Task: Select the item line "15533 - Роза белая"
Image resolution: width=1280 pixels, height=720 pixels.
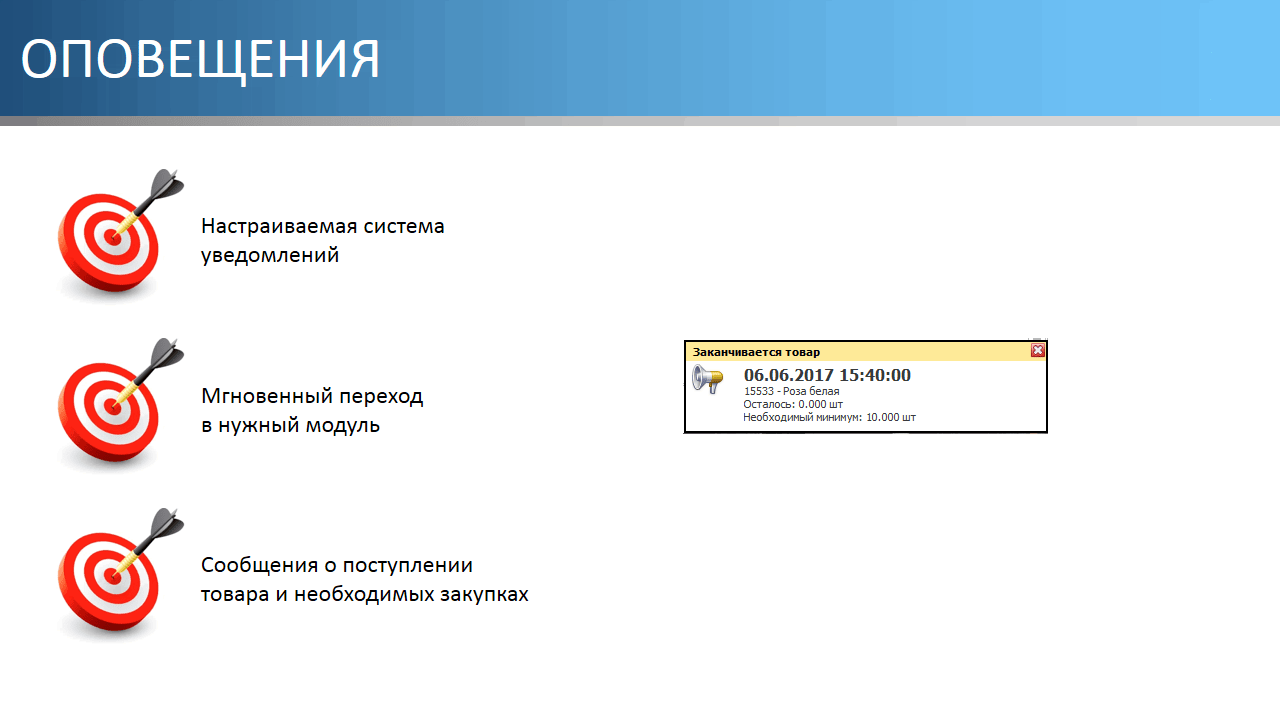Action: (x=792, y=391)
